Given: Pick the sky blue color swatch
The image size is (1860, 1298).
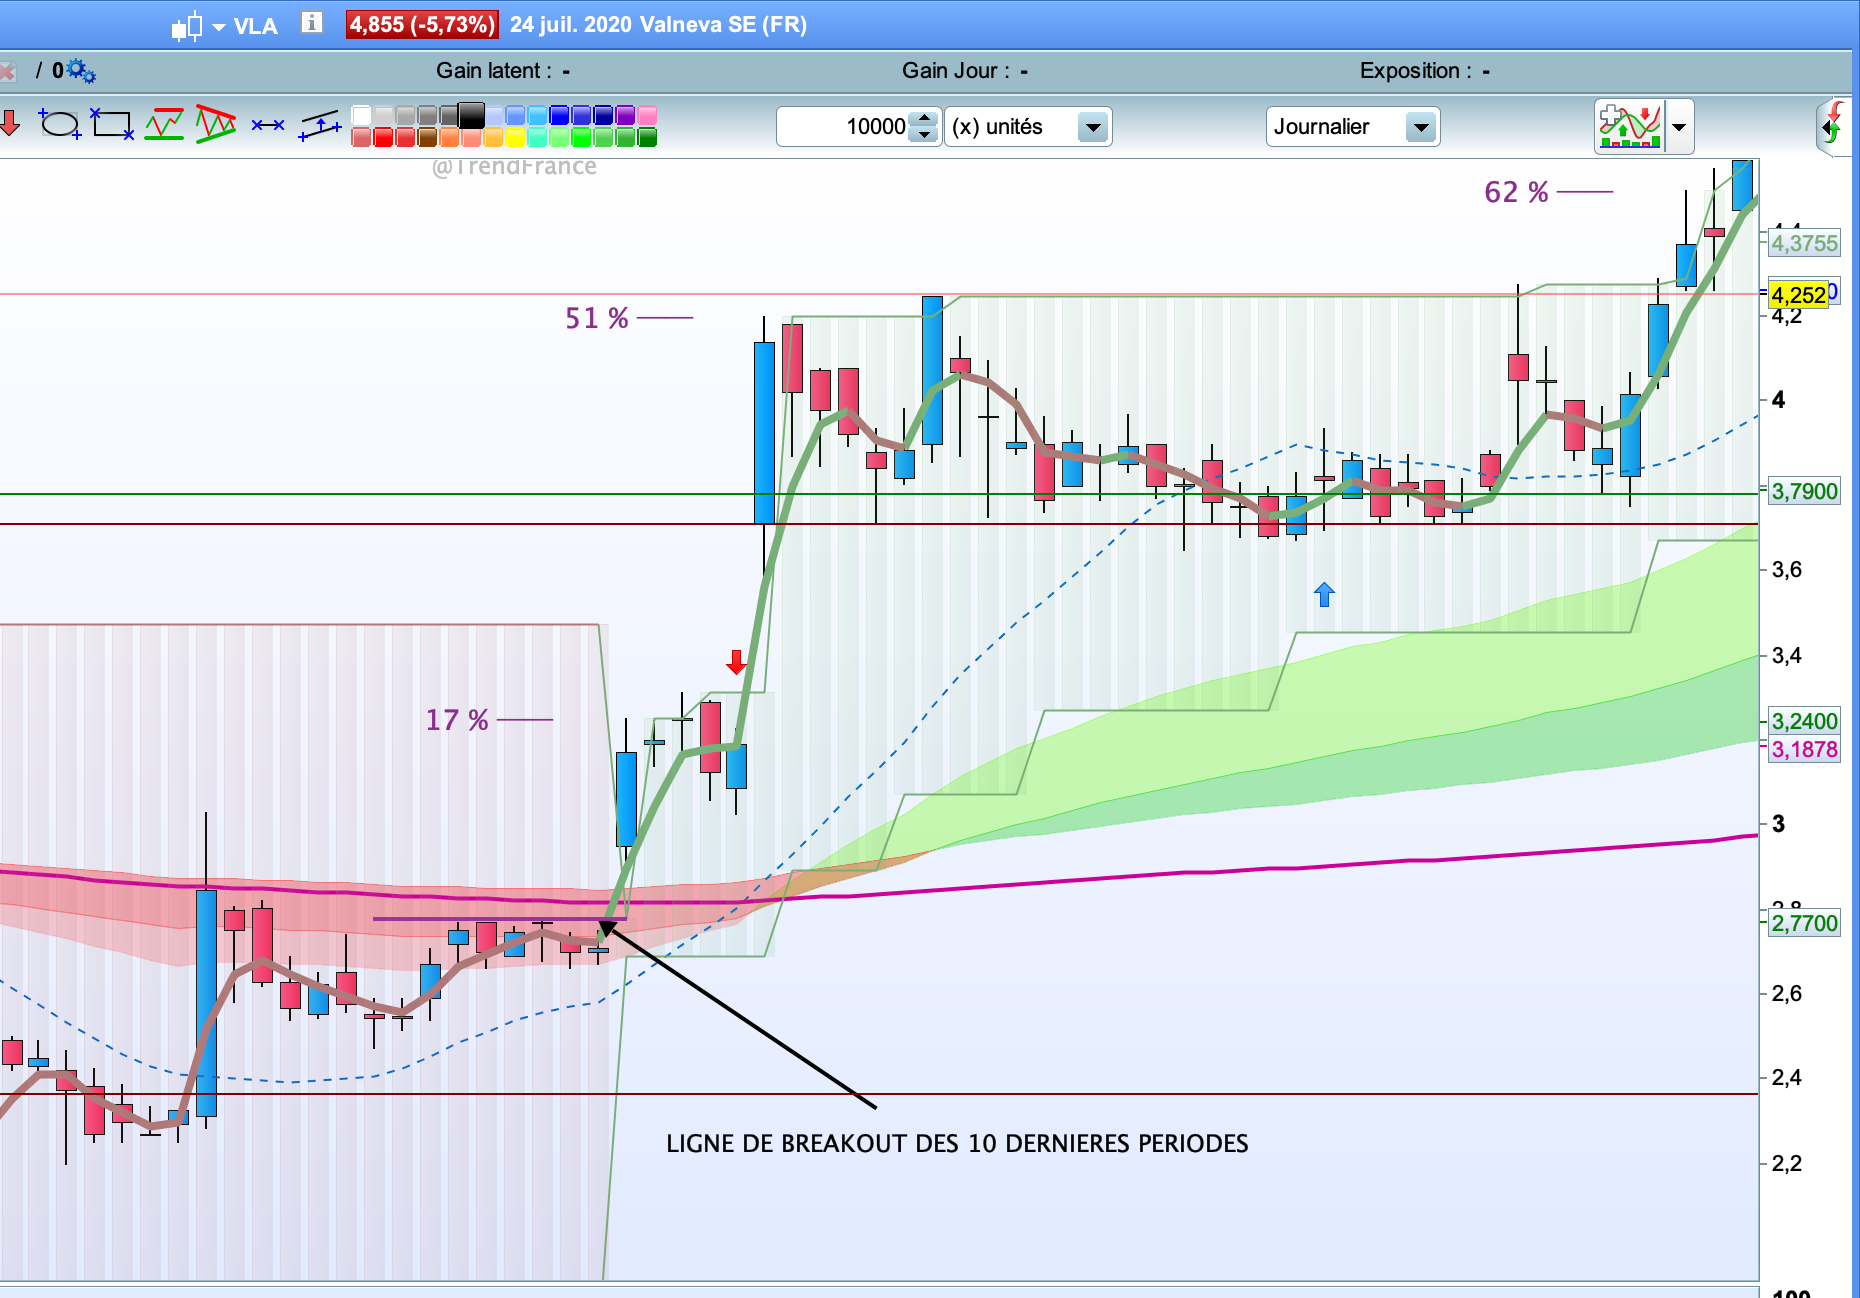Looking at the screenshot, I should pos(538,115).
